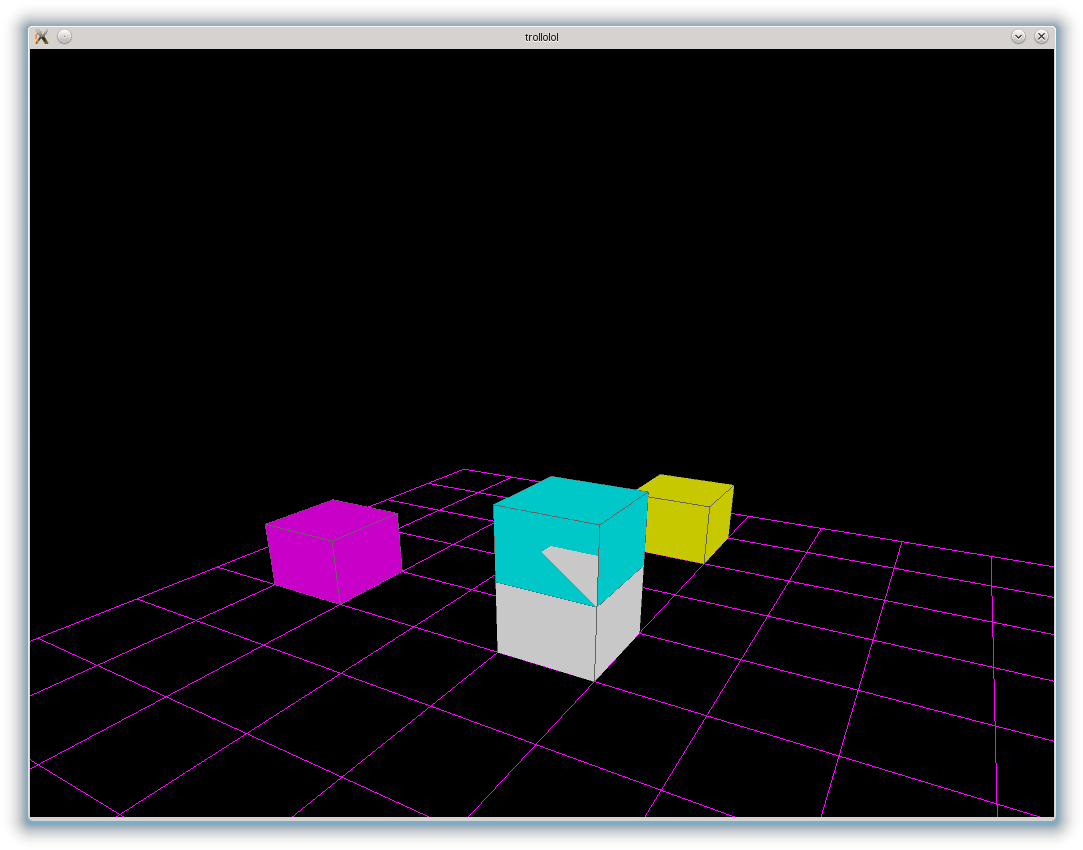1083x850 pixels.
Task: Select the magenta cube
Action: (x=333, y=551)
